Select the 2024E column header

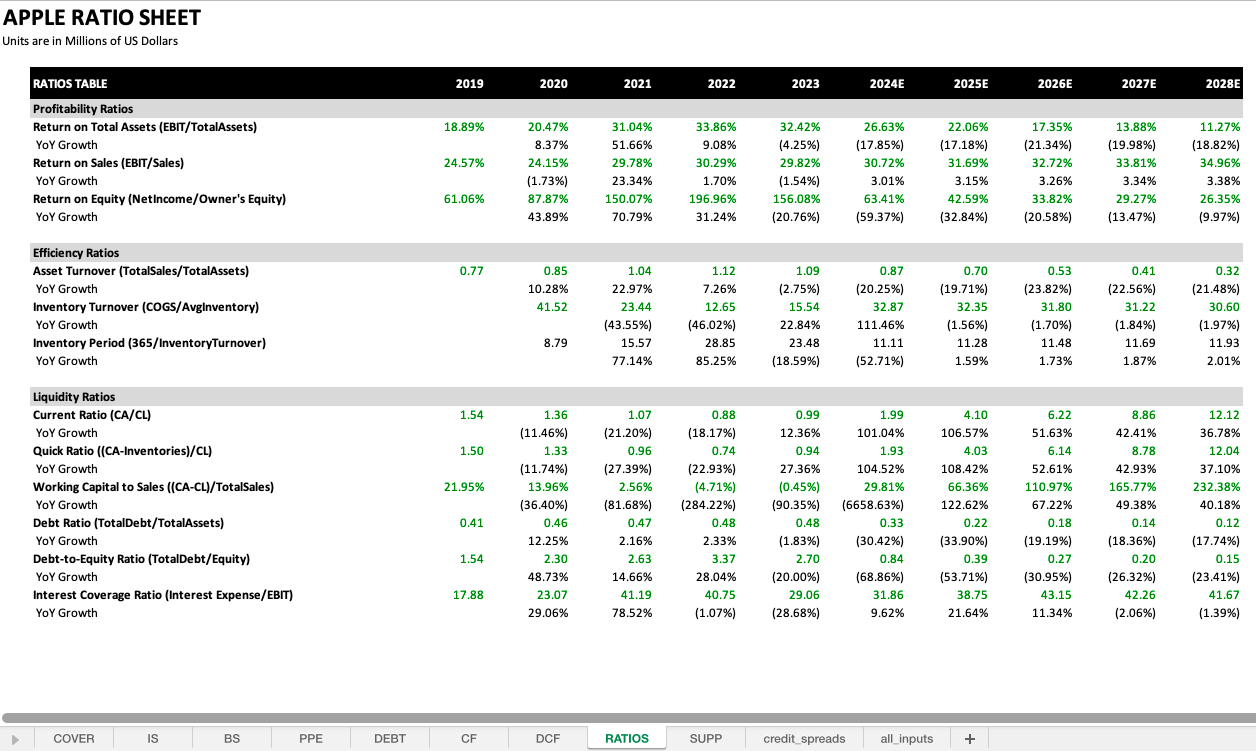pos(886,84)
